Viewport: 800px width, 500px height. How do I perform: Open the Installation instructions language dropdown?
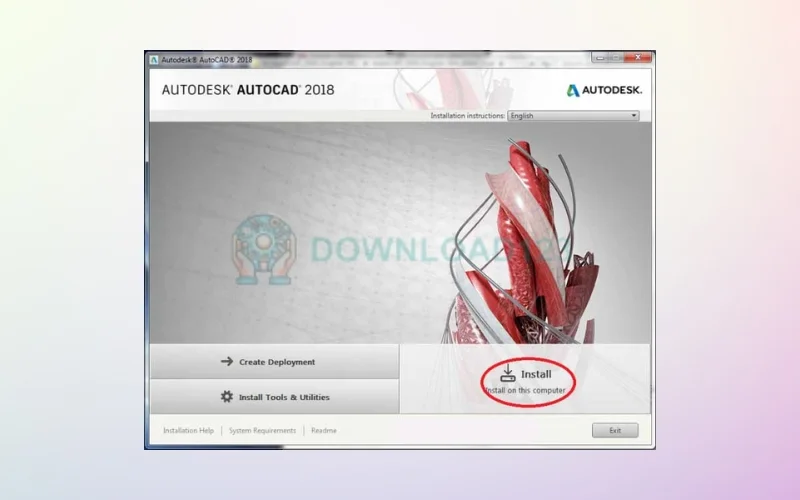572,116
